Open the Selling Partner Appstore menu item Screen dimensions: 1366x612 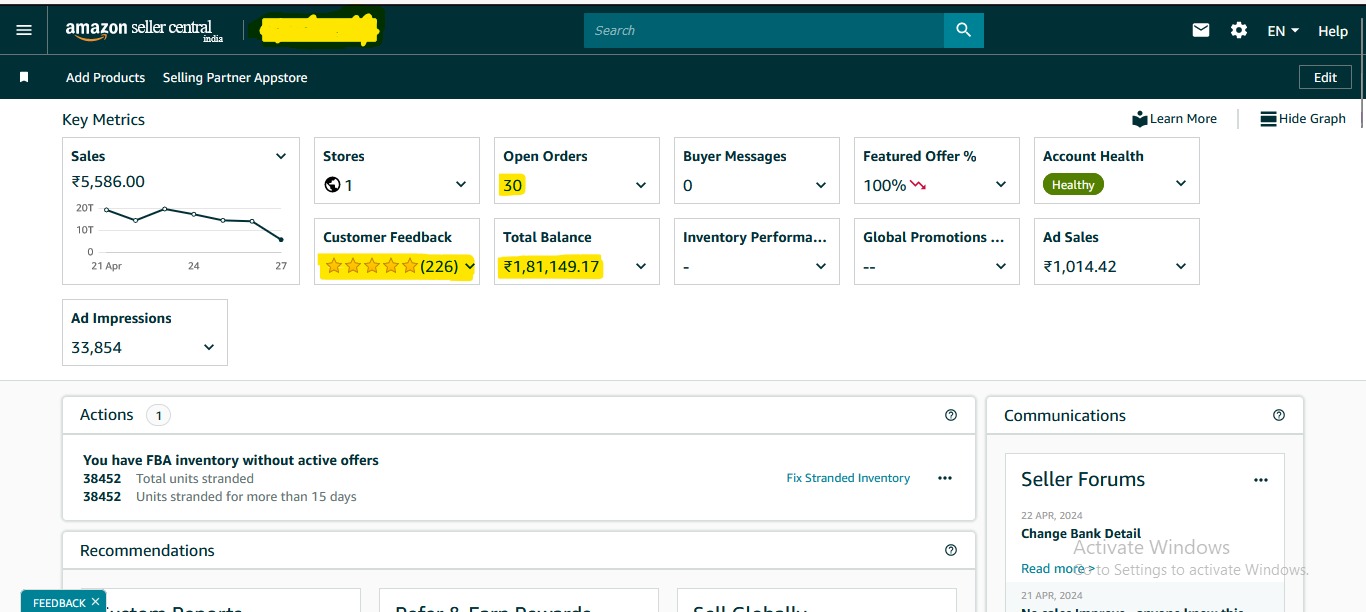coord(235,77)
